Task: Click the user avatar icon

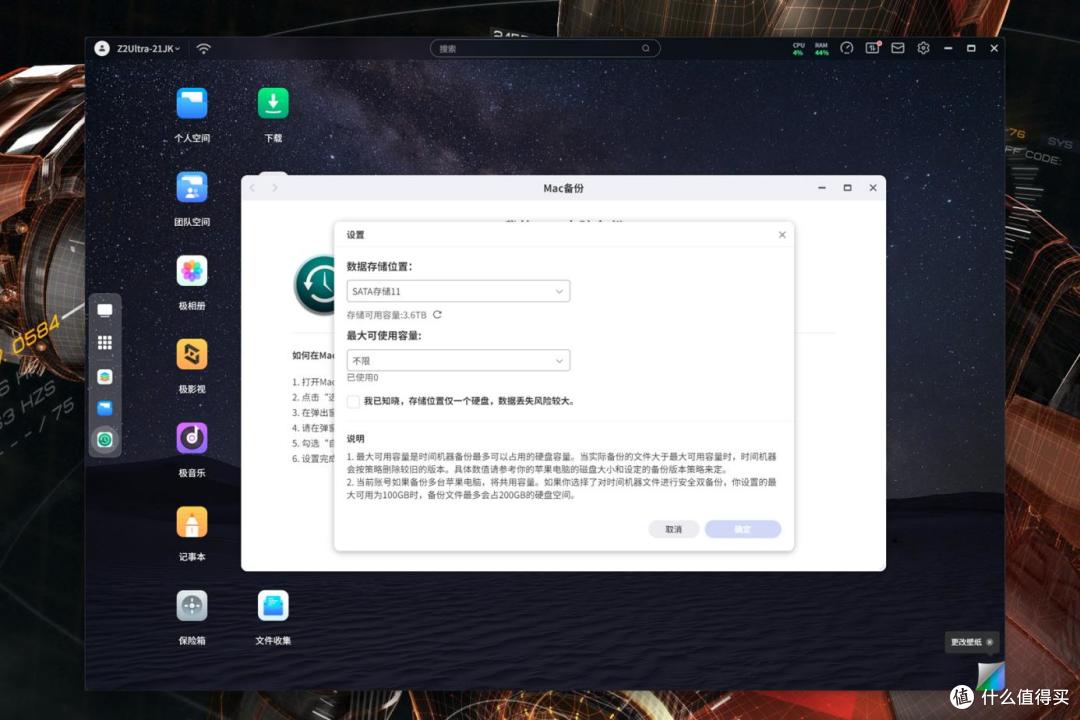Action: 102,48
